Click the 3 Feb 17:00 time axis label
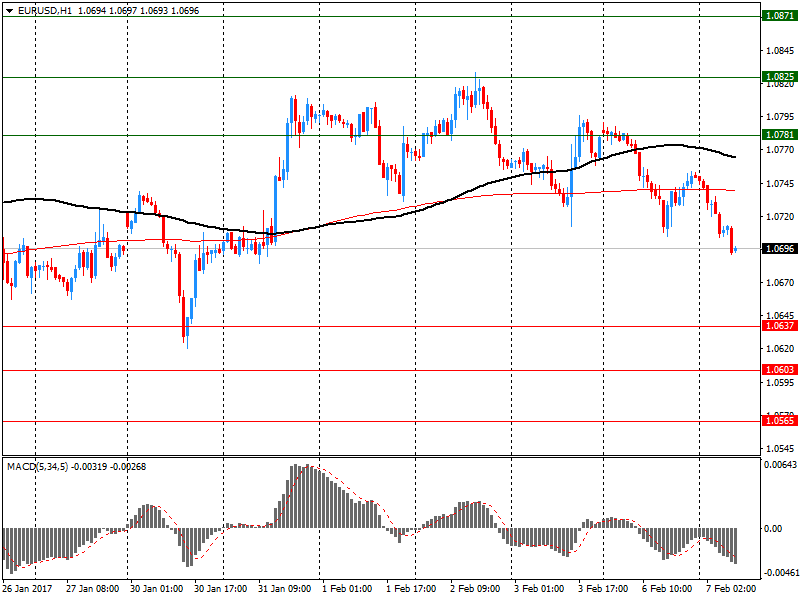The width and height of the screenshot is (800, 600). tap(603, 589)
